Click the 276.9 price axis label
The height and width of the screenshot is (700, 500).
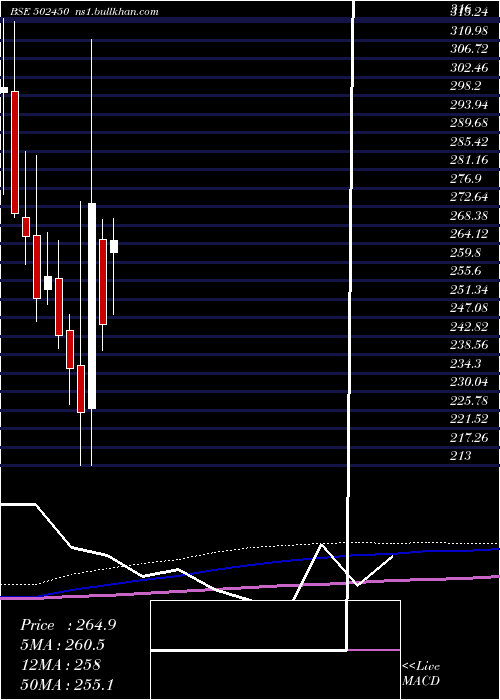465,179
